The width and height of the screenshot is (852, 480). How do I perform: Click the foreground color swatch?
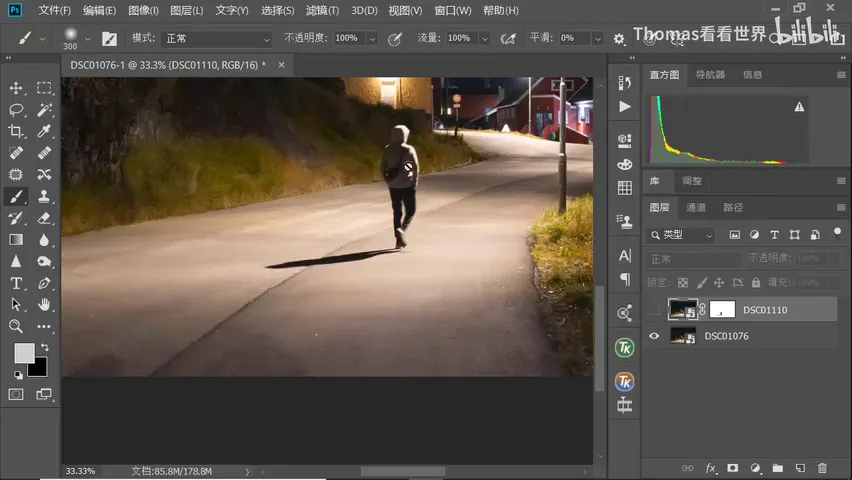[23, 352]
